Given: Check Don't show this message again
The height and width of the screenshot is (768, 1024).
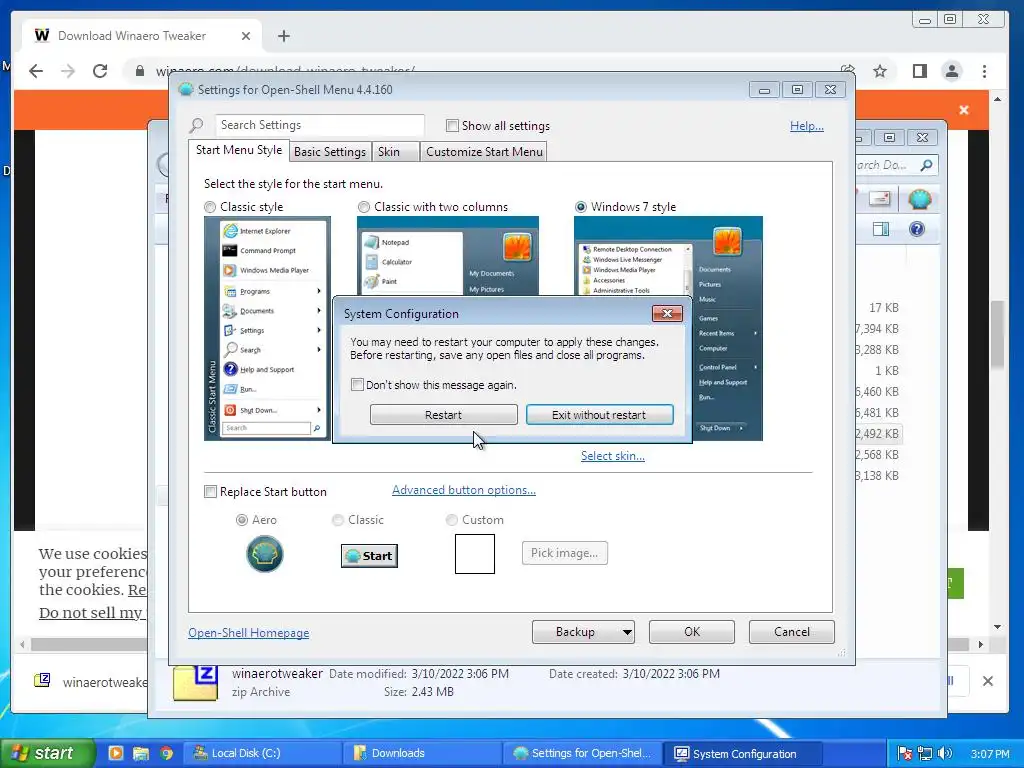Looking at the screenshot, I should click(357, 385).
